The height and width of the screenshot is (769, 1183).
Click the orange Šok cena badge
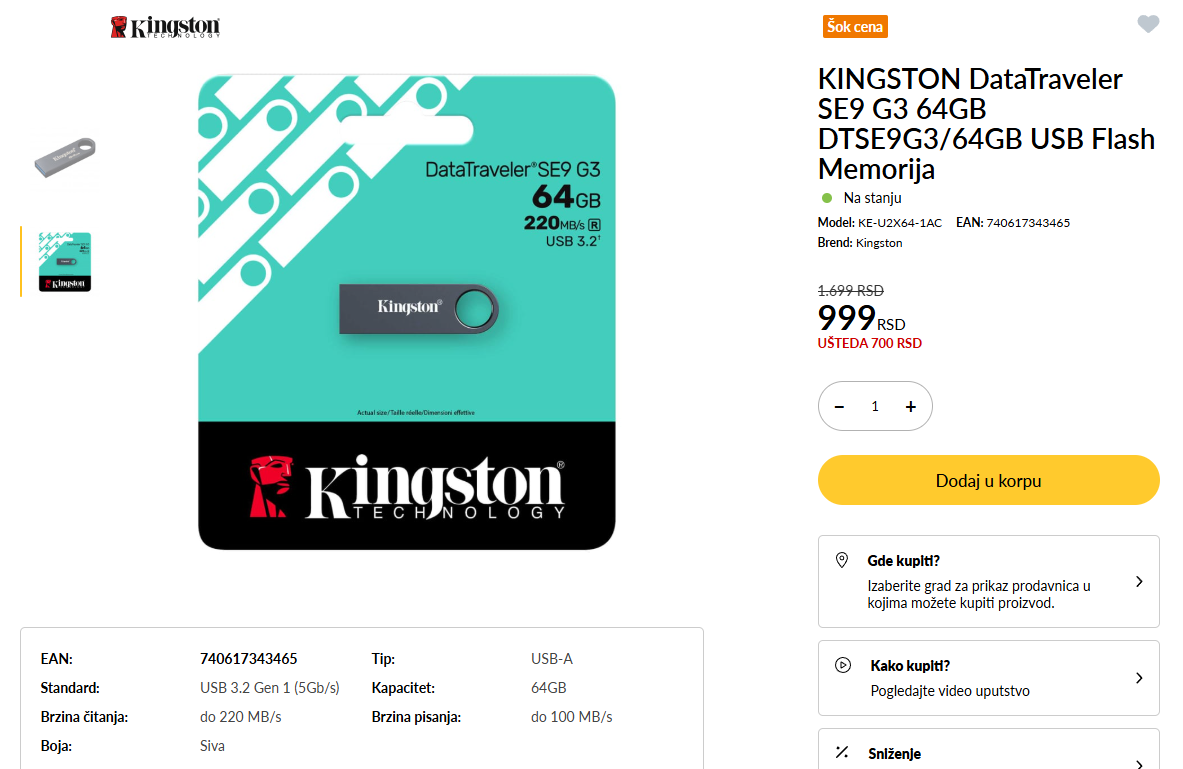(x=855, y=27)
